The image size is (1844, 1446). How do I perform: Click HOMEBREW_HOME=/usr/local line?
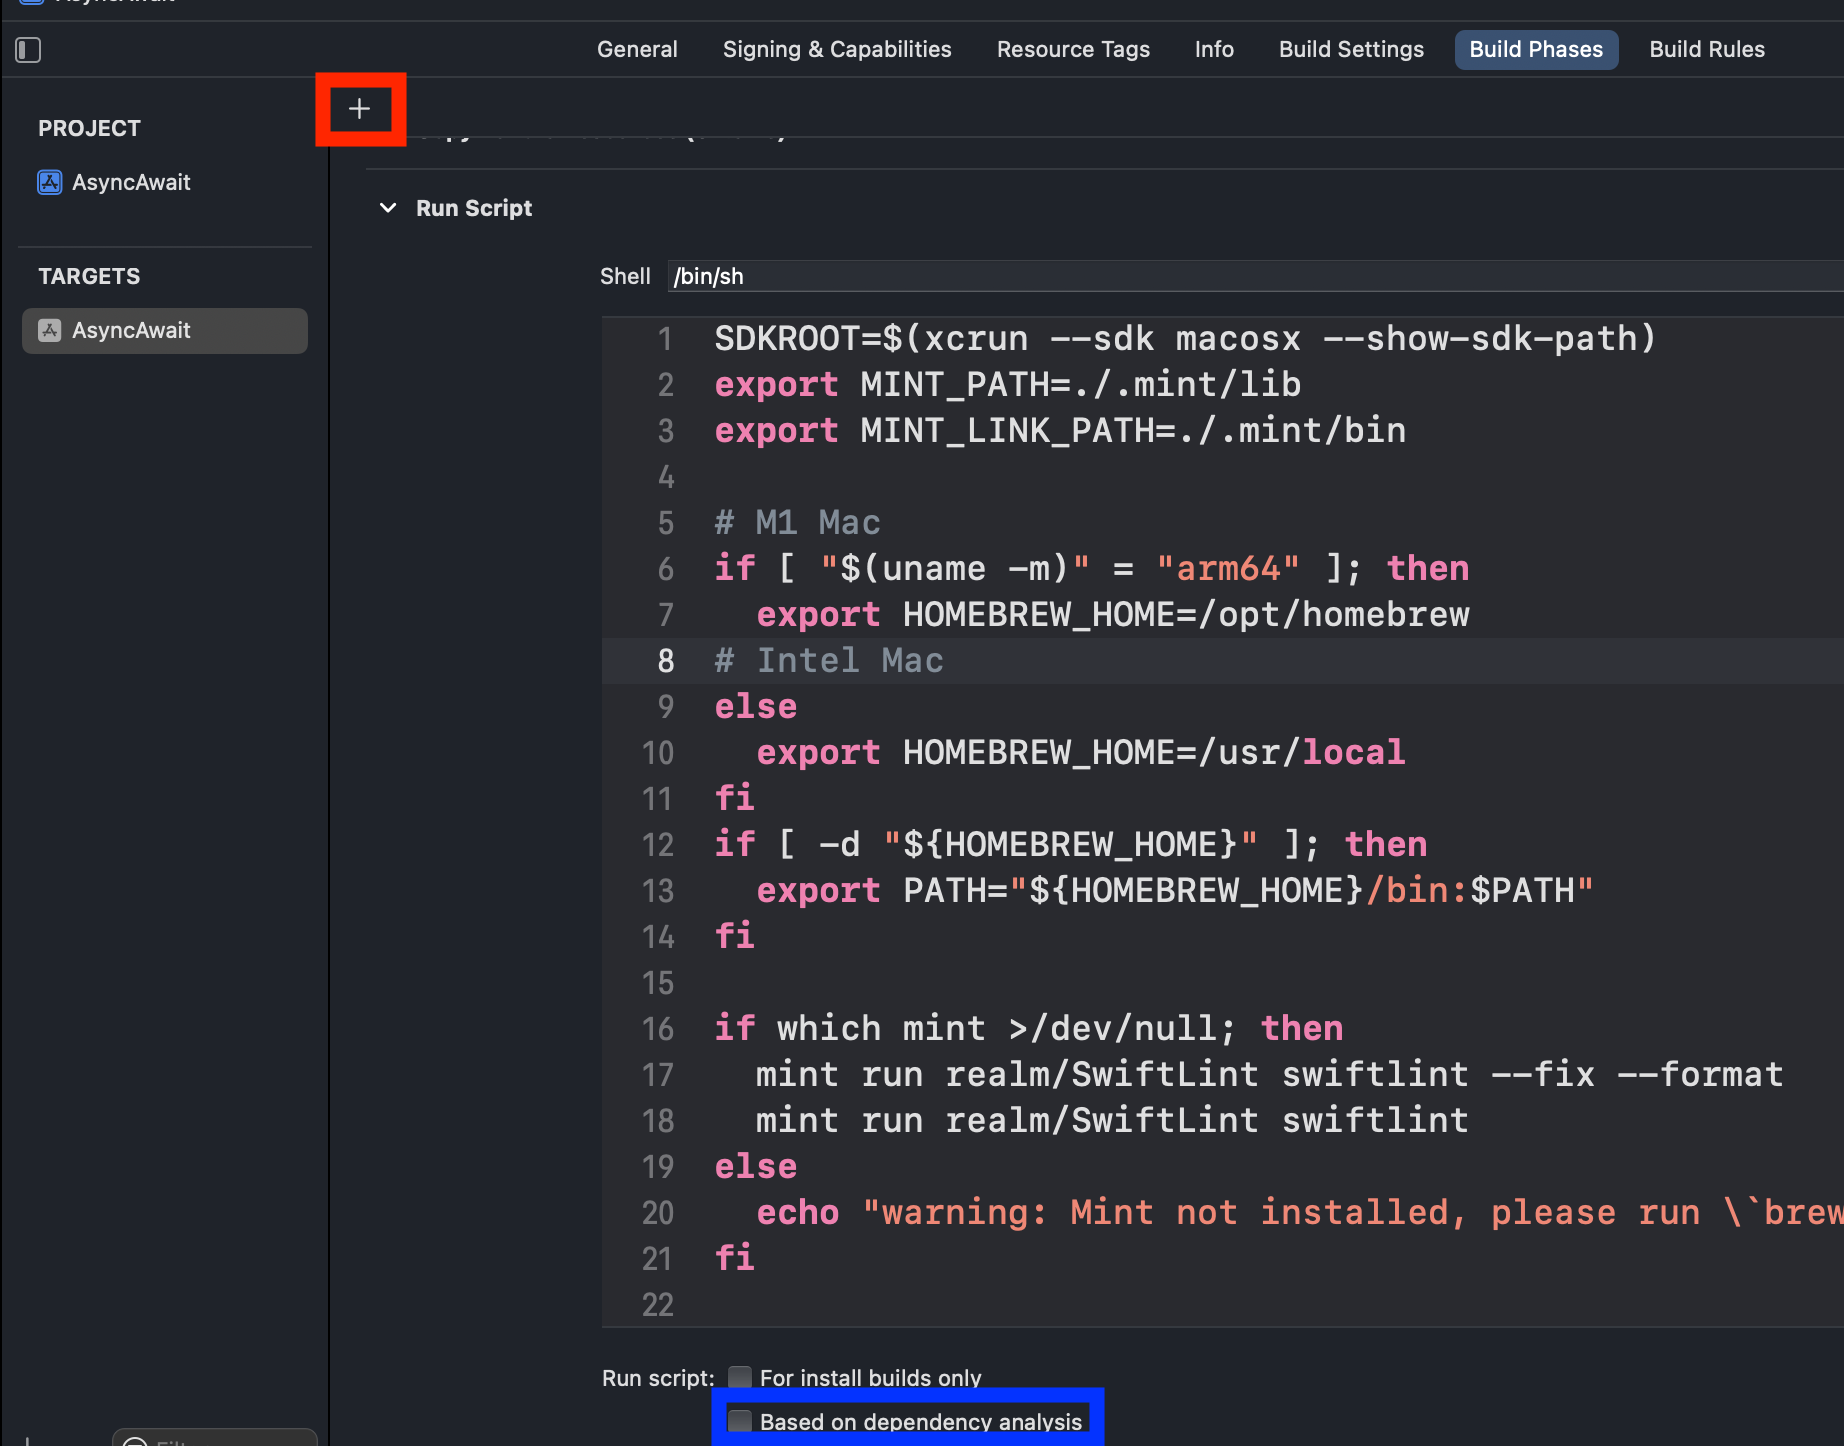click(x=1081, y=753)
